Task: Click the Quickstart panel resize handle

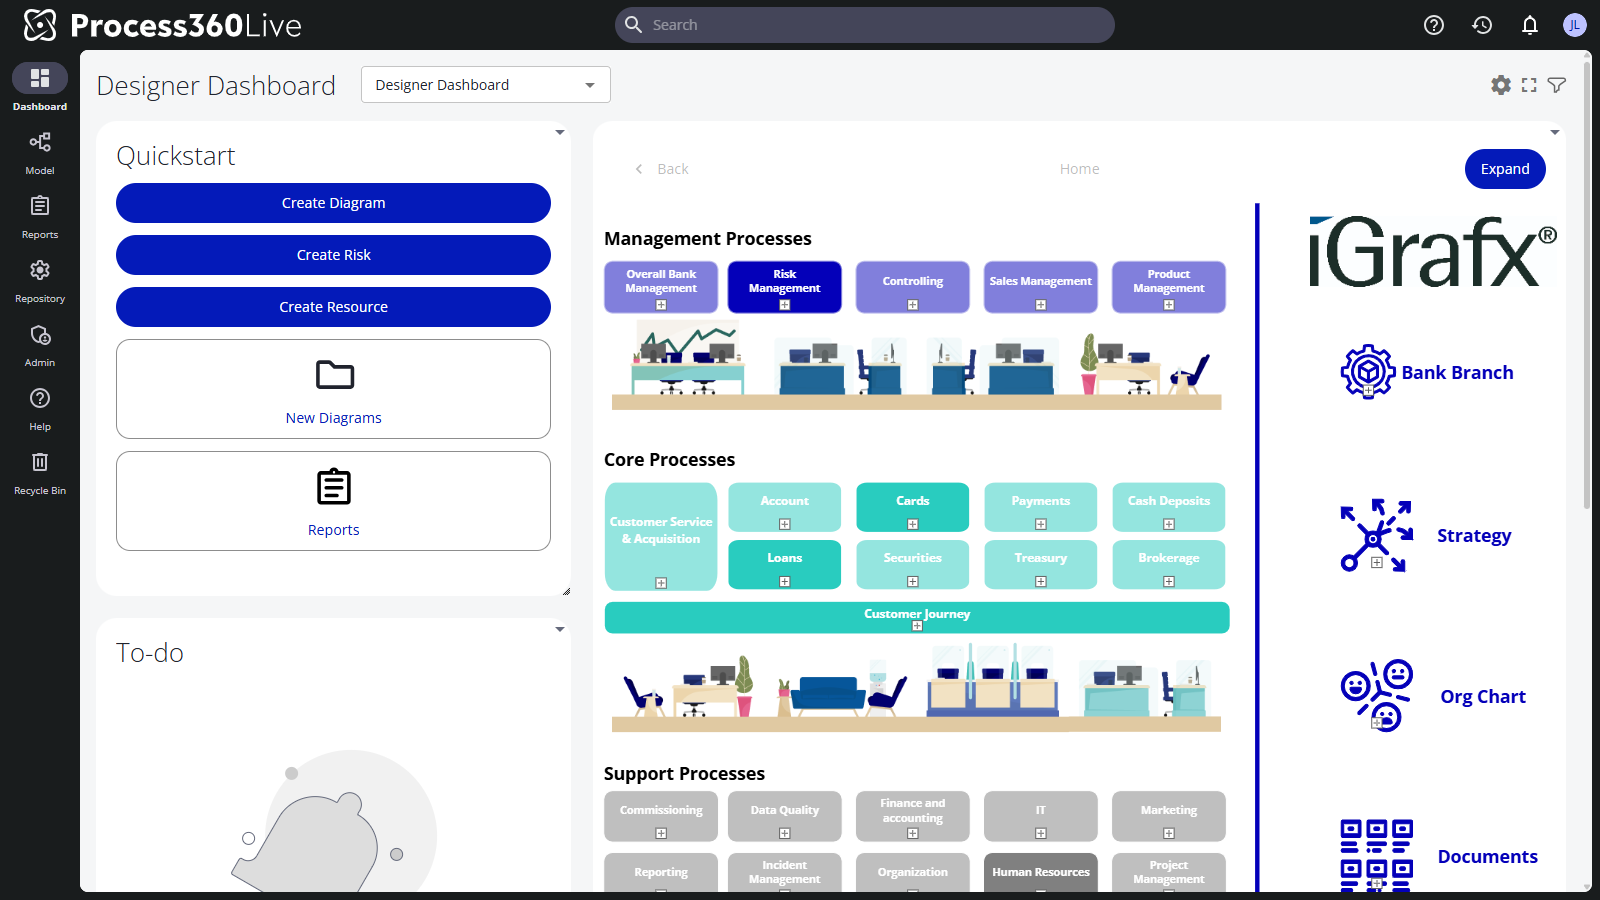Action: [x=565, y=591]
